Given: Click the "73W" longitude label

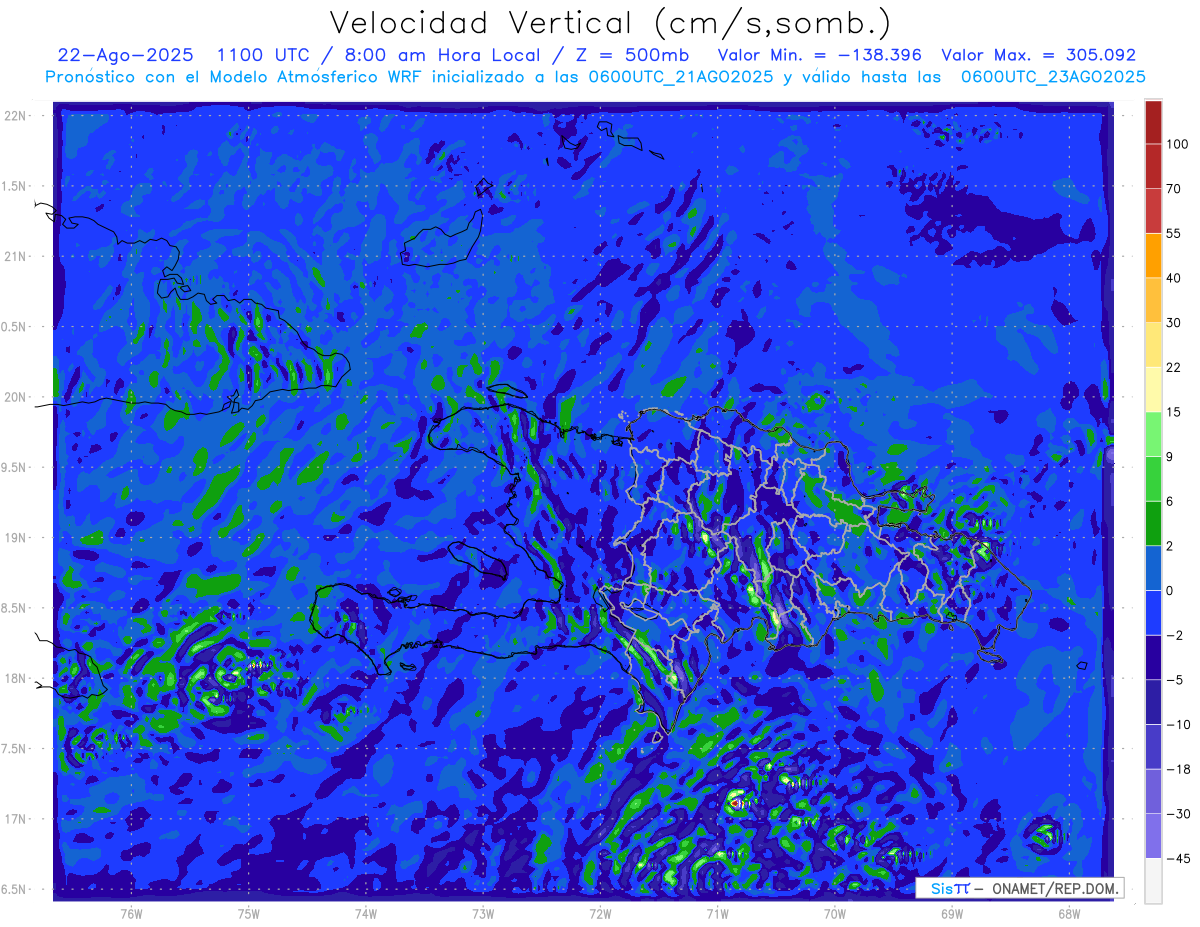Looking at the screenshot, I should coord(483,914).
